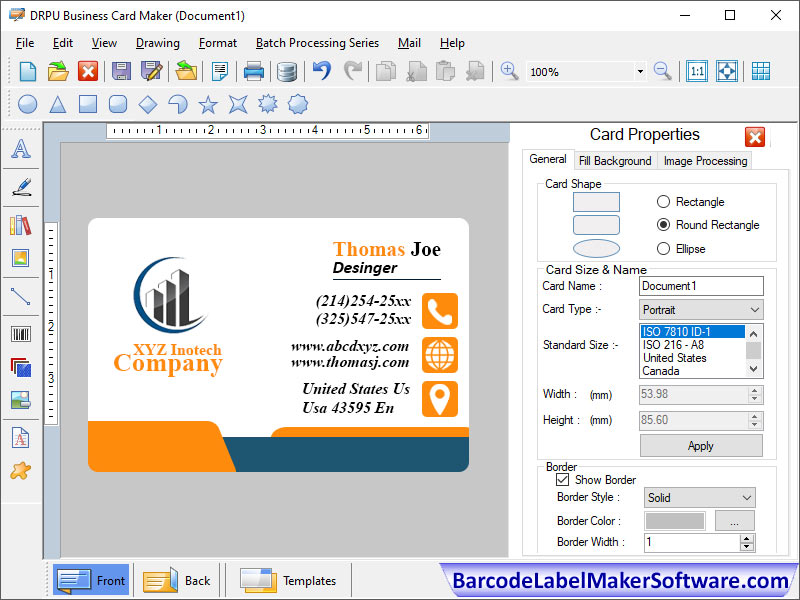Decrease the Height value with down arrow
This screenshot has width=800, height=600.
click(x=755, y=424)
